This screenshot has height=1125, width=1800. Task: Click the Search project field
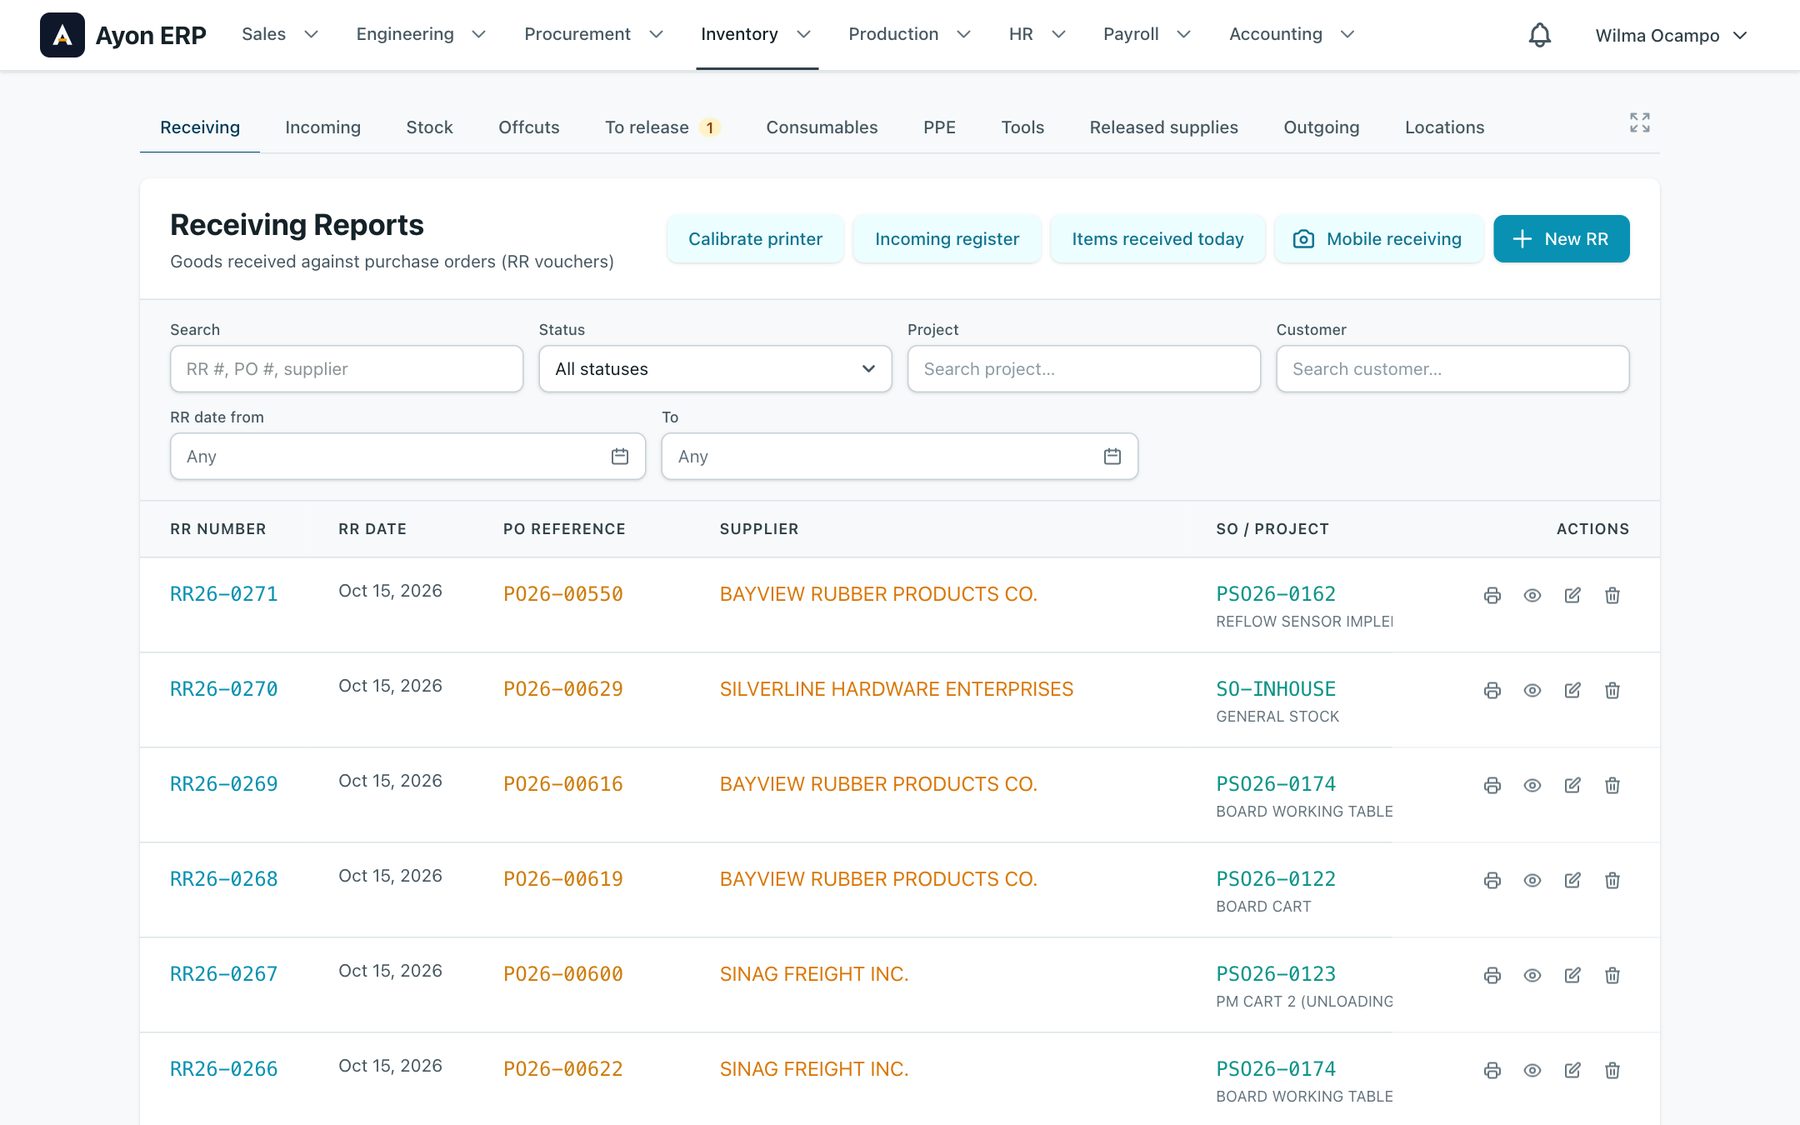point(1084,369)
